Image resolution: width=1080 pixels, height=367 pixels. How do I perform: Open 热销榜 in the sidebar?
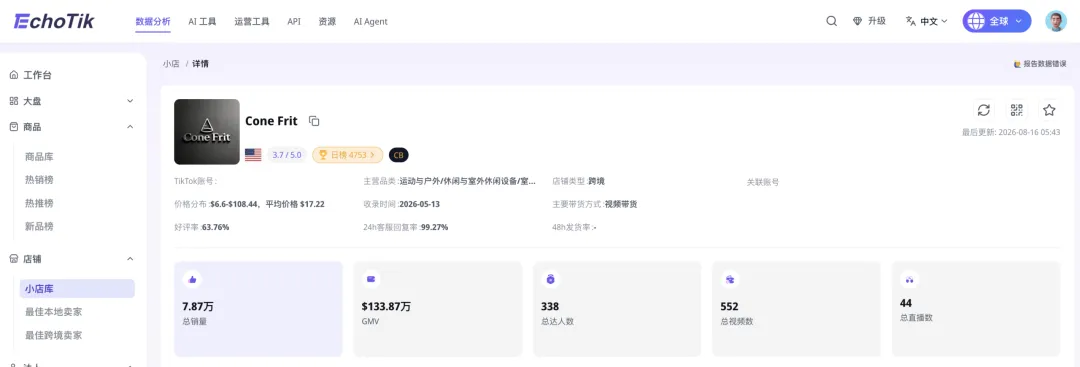(x=39, y=180)
